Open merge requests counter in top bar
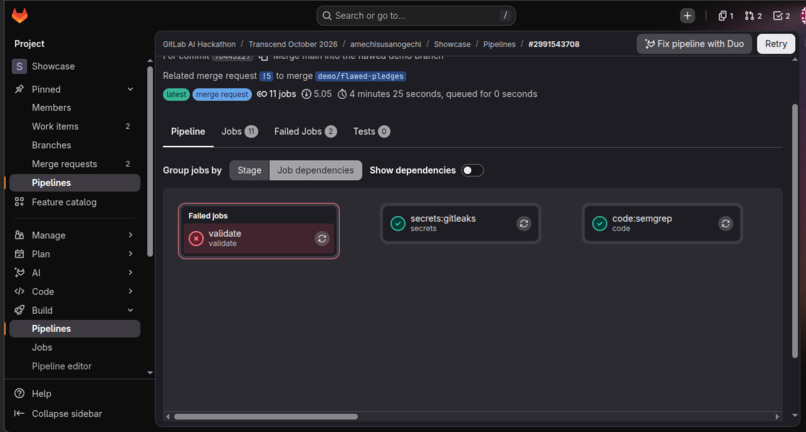Viewport: 806px width, 432px height. [x=753, y=16]
